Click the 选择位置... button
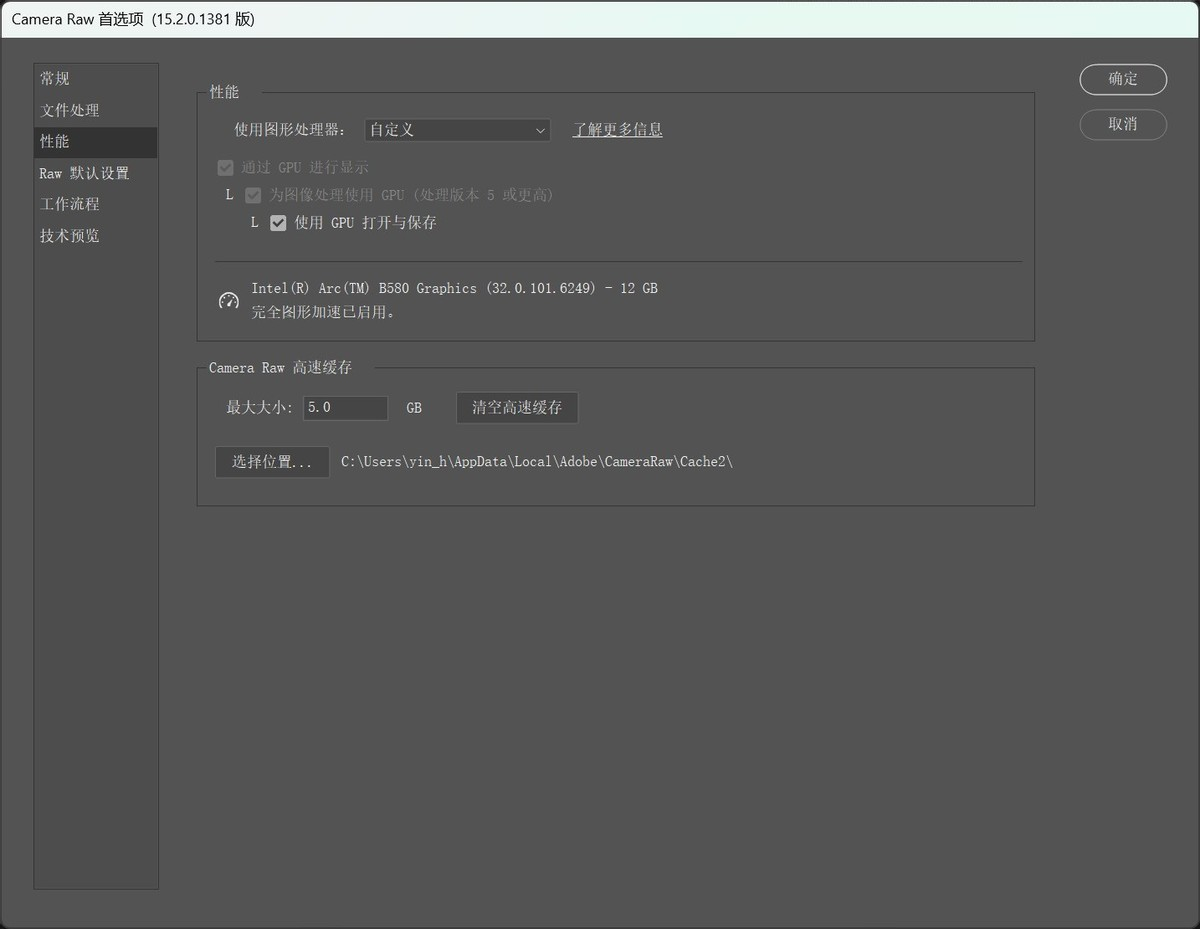1200x929 pixels. (272, 462)
